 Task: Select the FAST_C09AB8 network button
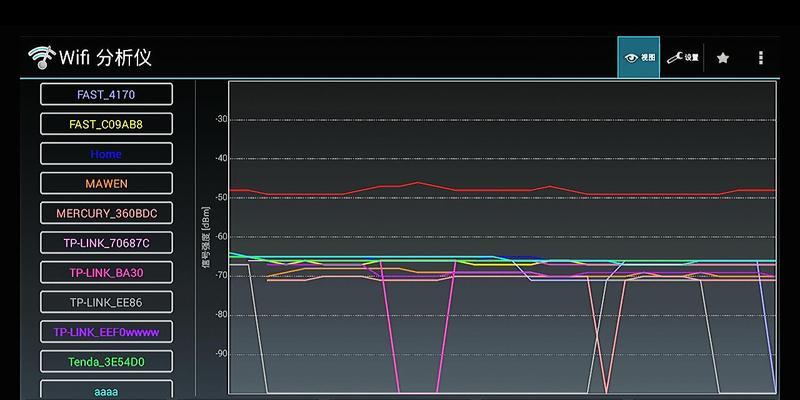tap(106, 124)
